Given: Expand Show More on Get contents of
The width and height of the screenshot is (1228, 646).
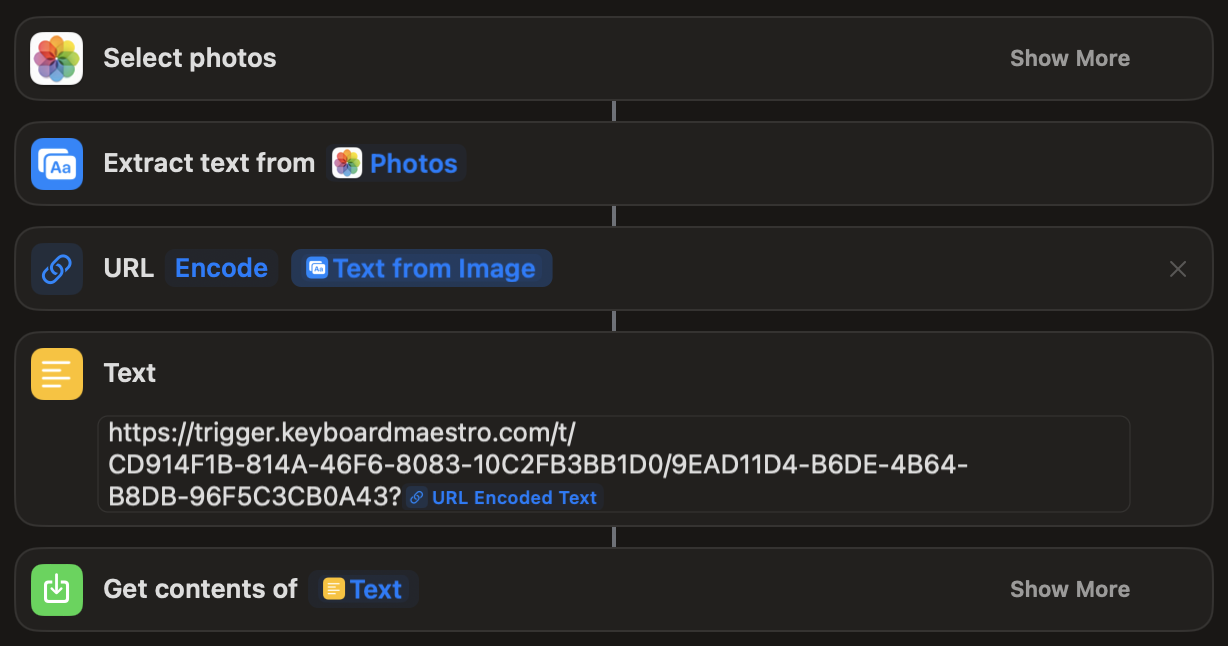Looking at the screenshot, I should coord(1070,590).
